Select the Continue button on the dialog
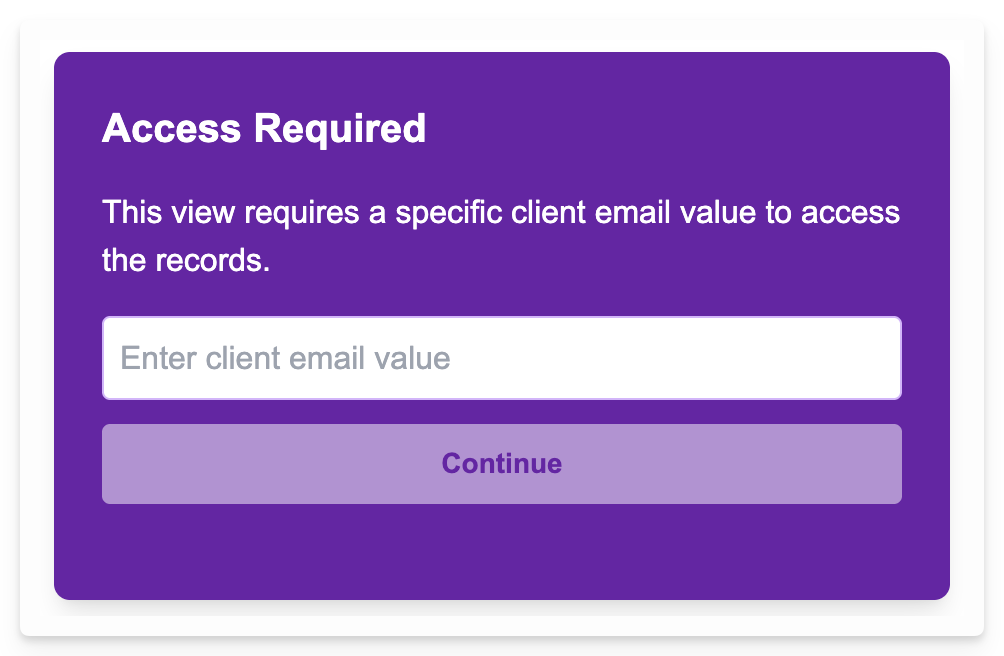The image size is (1004, 656). point(500,463)
